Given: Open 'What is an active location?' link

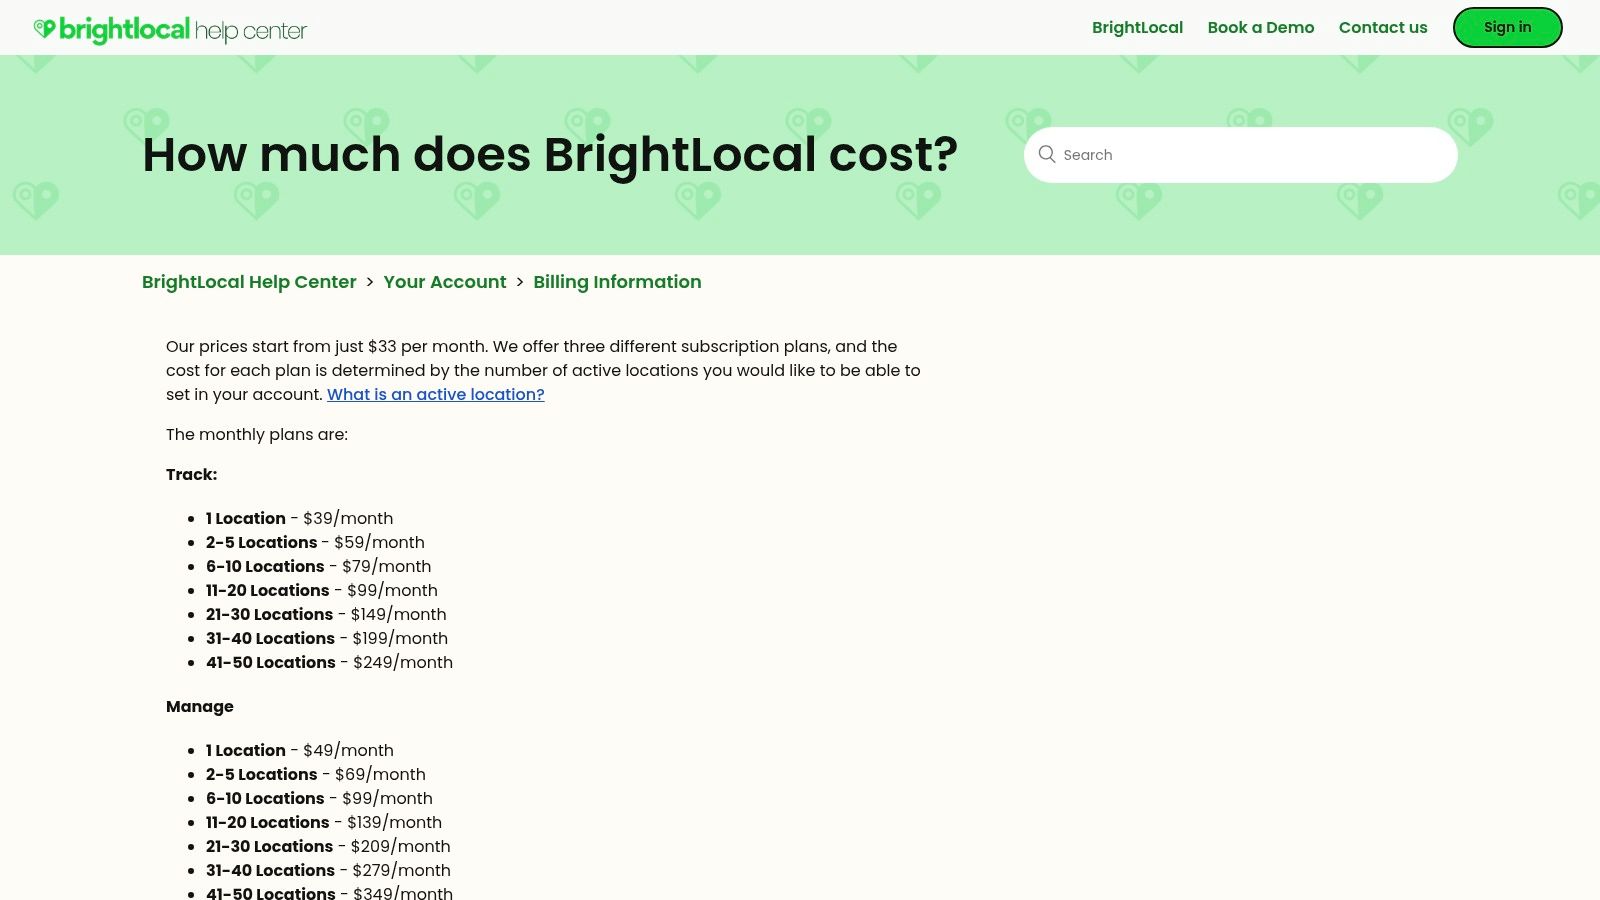Looking at the screenshot, I should tap(436, 394).
